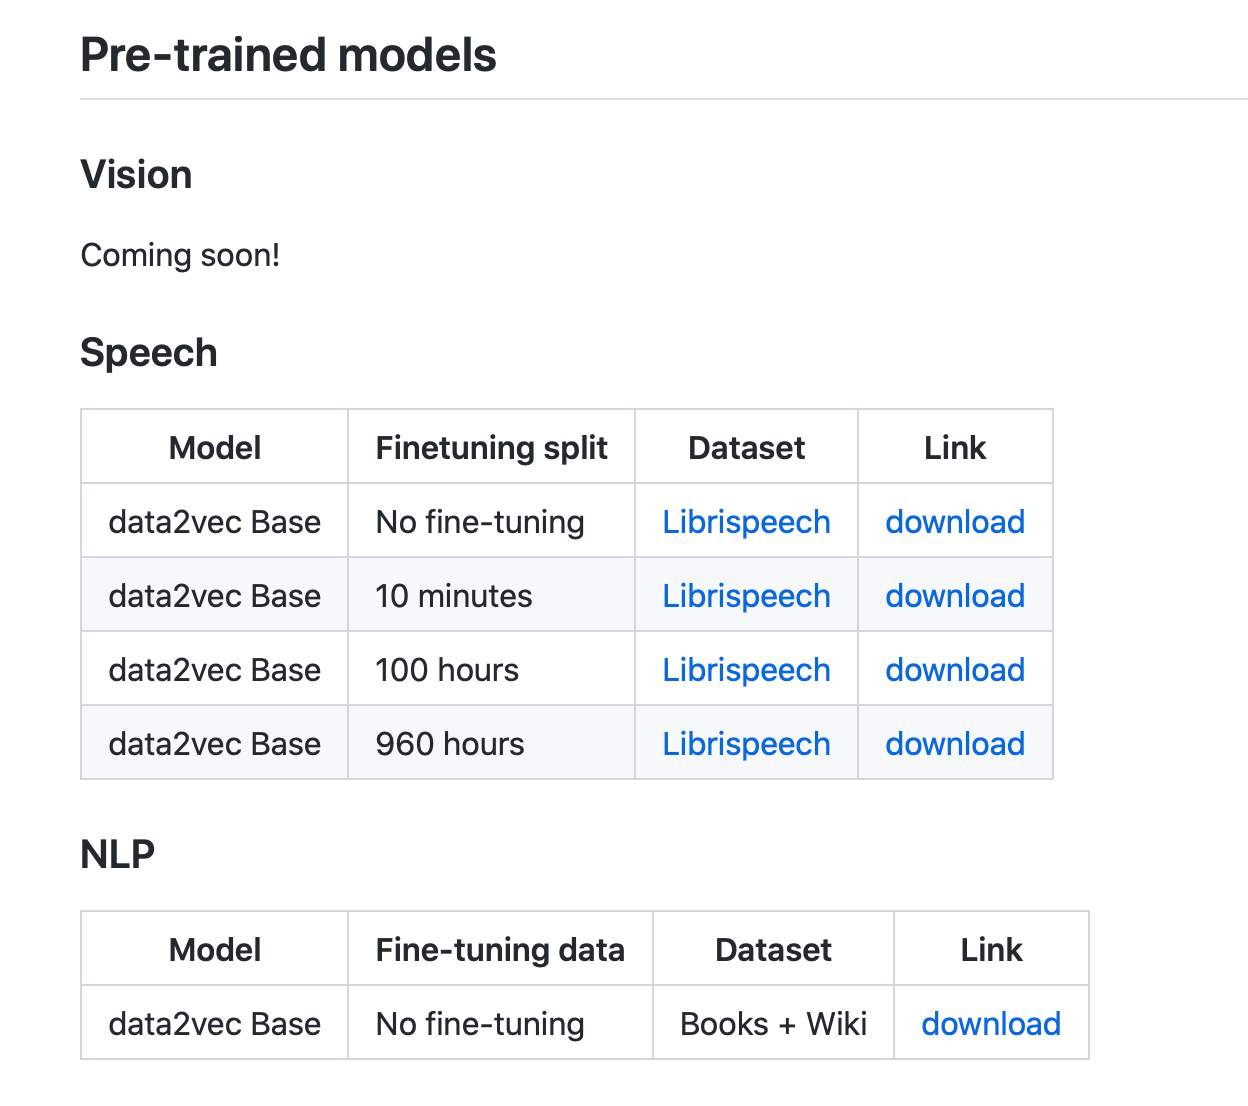The image size is (1248, 1106).
Task: Click Fine-tuning data column header
Action: (500, 950)
